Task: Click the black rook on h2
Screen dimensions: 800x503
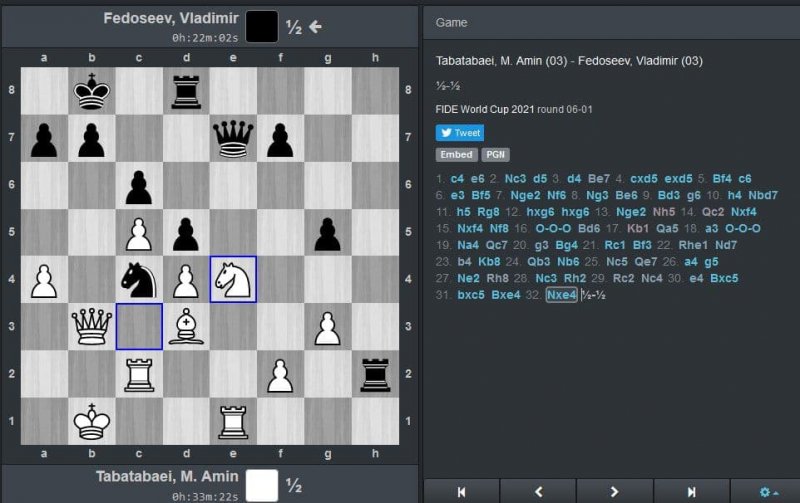Action: (x=374, y=373)
